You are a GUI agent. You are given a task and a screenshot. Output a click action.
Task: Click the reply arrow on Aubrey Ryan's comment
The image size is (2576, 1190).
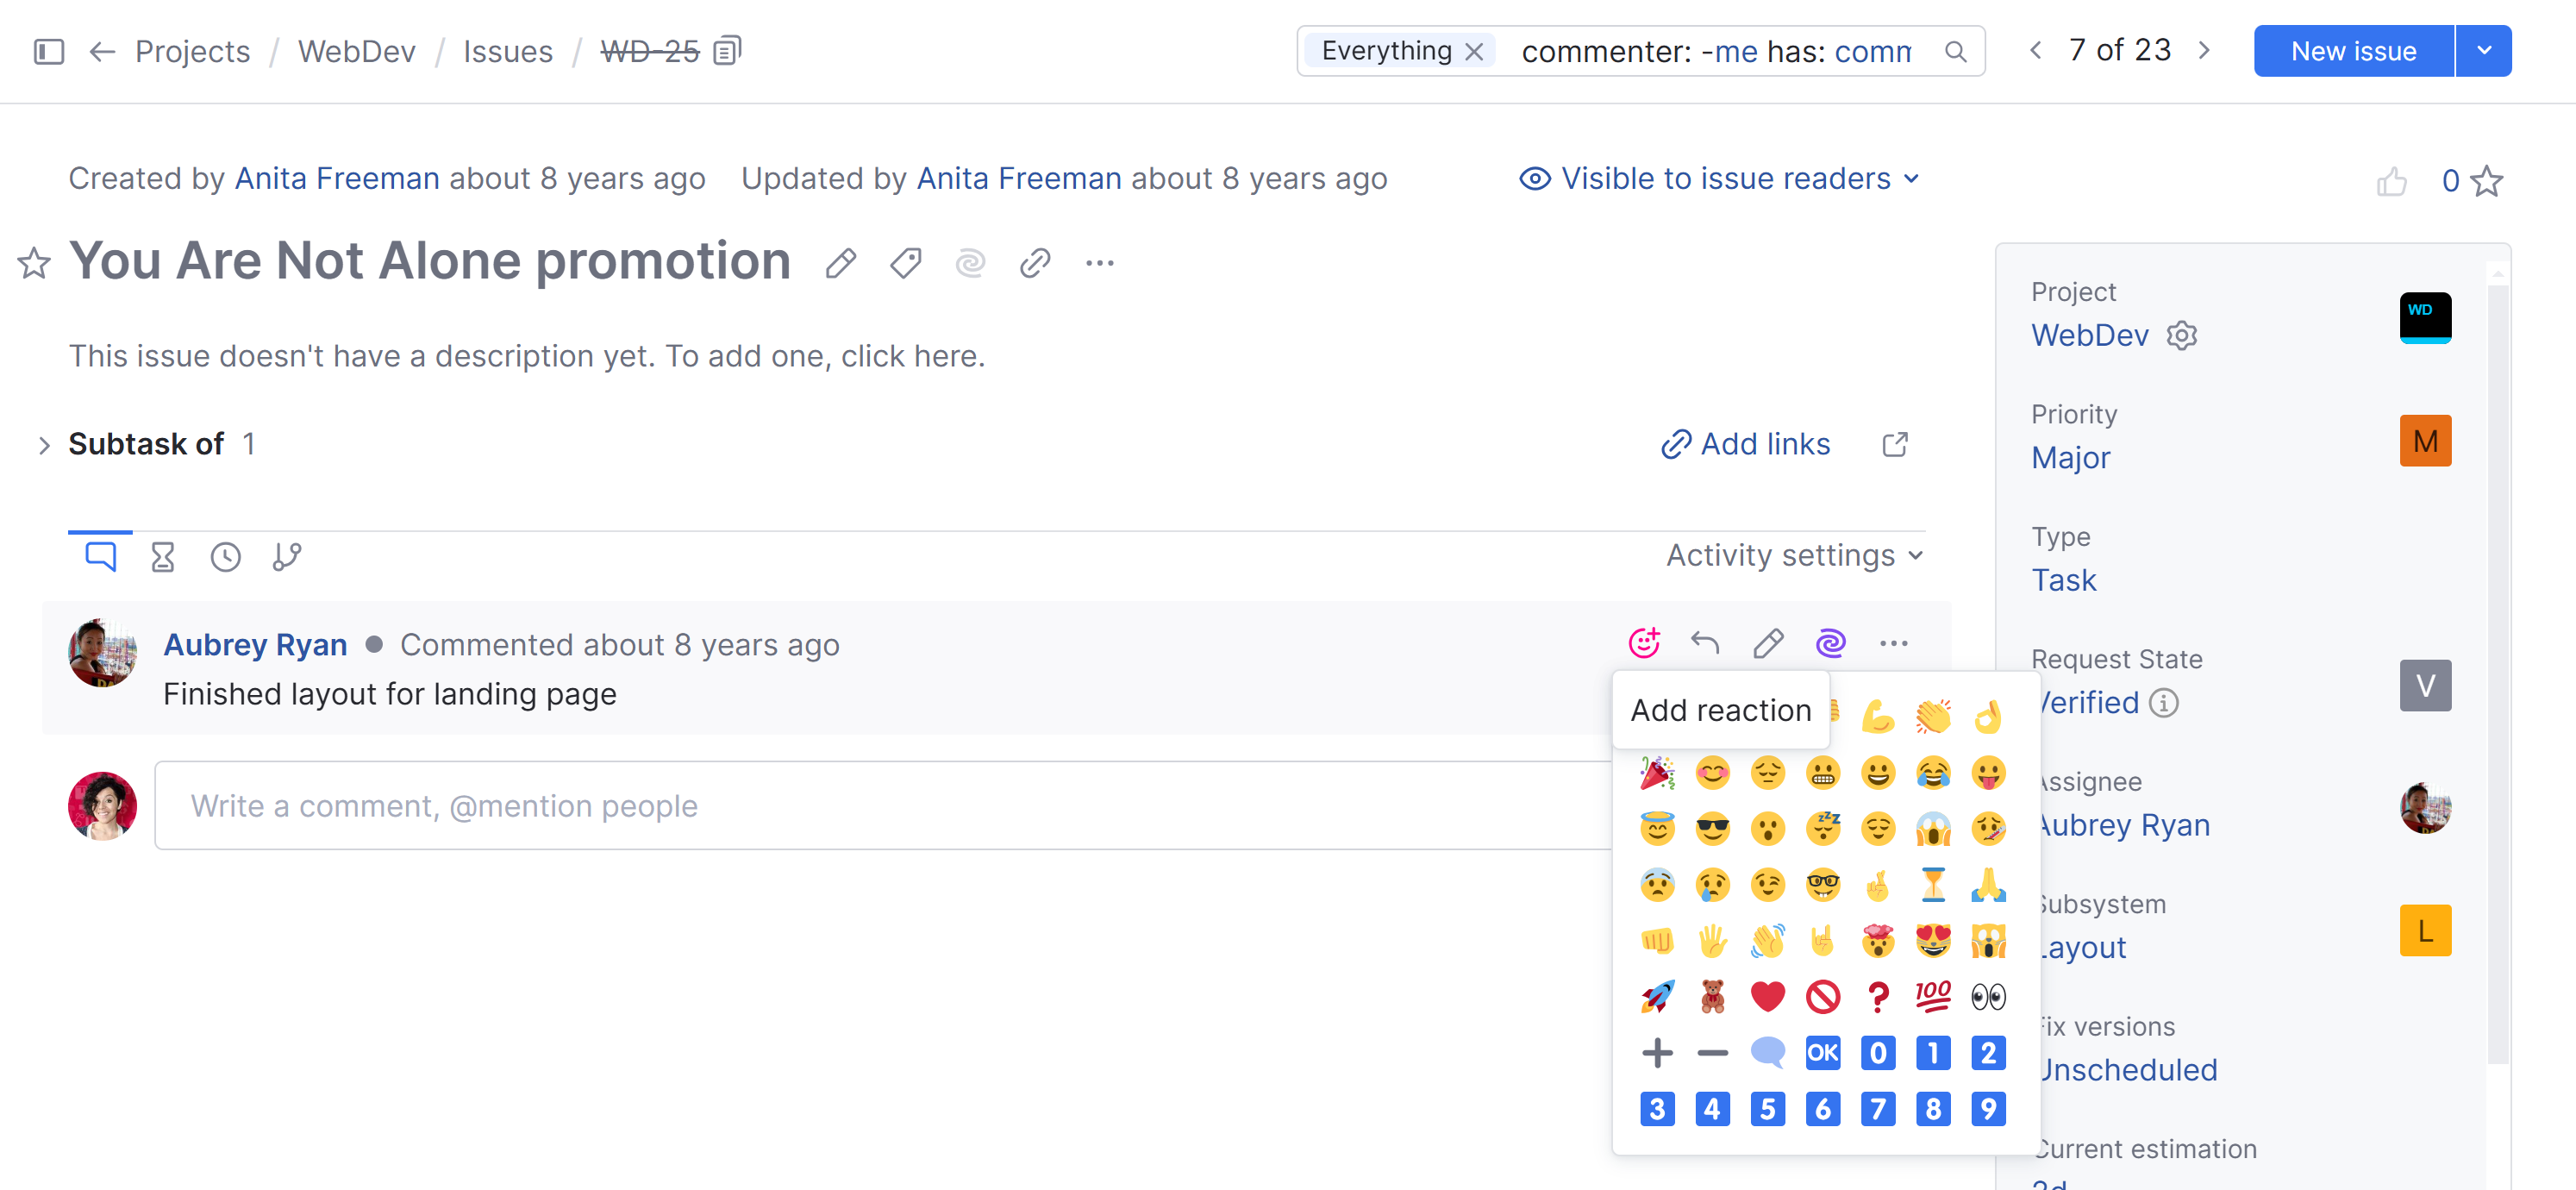tap(1706, 643)
